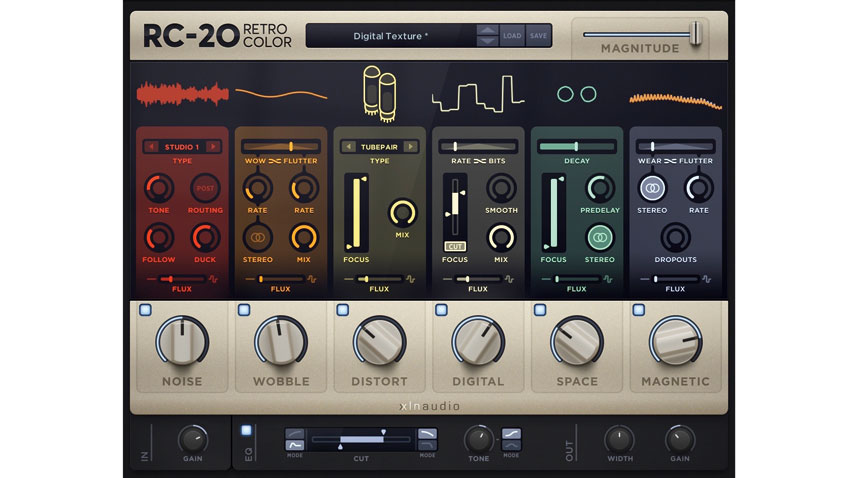Toggle the Noise module enable checkbox
Viewport: 850px width, 478px height.
pyautogui.click(x=145, y=310)
